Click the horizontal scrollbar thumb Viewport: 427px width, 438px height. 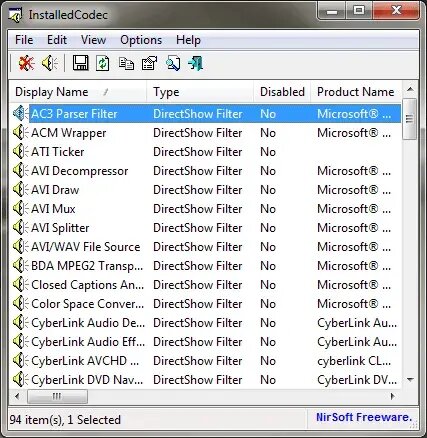(x=57, y=396)
